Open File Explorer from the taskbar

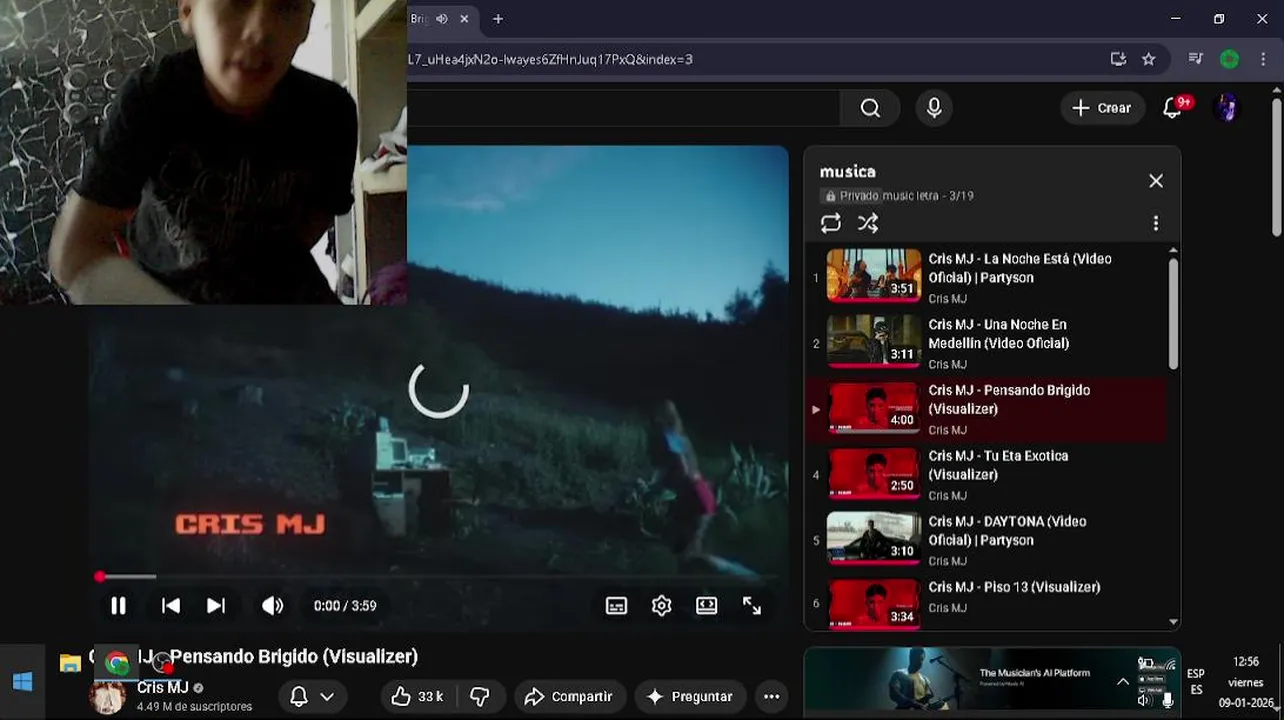70,663
